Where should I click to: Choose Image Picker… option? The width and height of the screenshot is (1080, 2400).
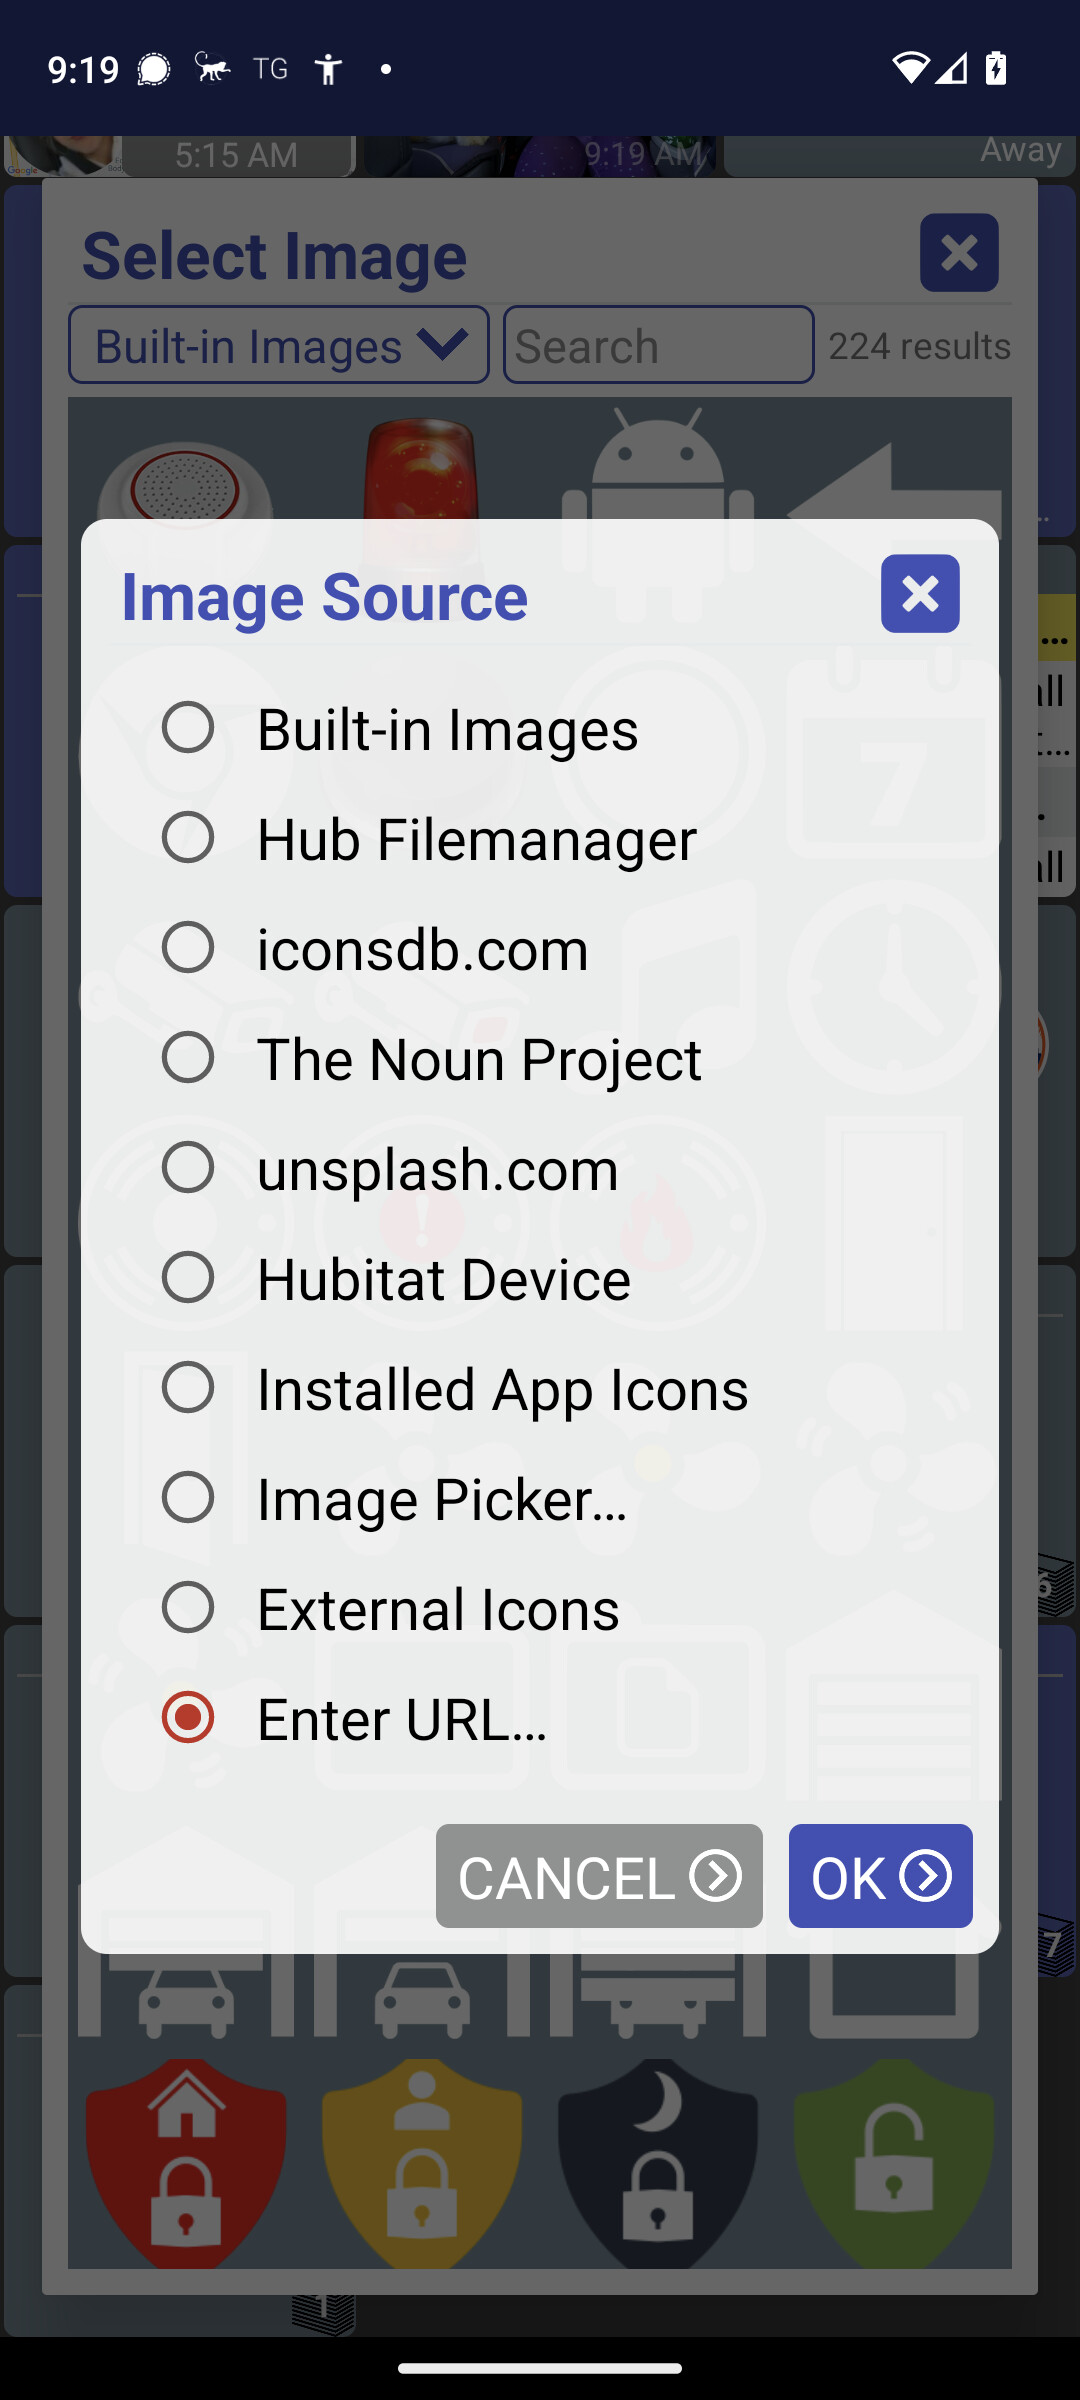click(x=188, y=1497)
